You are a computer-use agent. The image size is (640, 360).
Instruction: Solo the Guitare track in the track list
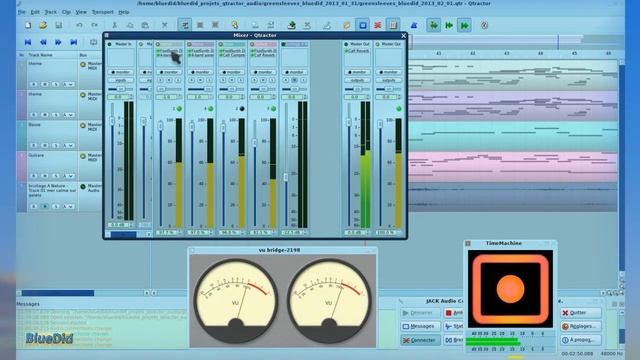pos(56,176)
